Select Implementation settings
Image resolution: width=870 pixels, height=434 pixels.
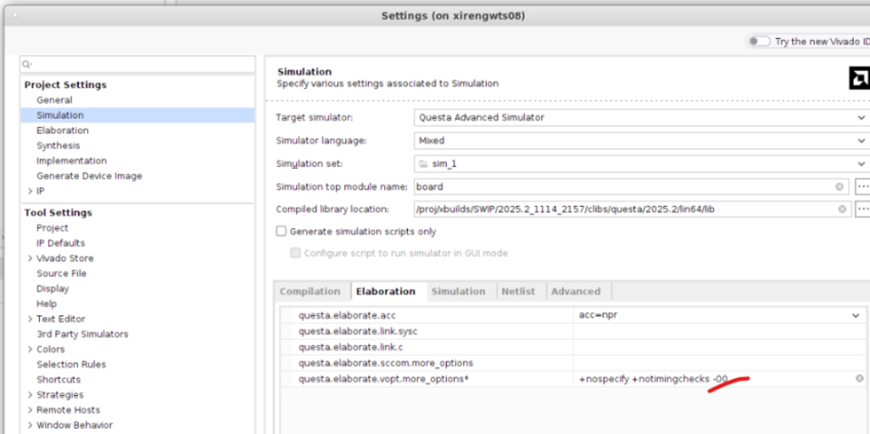72,161
